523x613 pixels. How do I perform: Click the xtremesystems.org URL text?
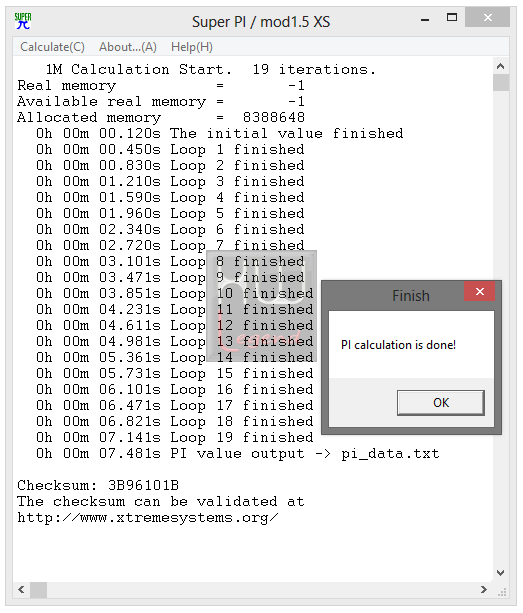pyautogui.click(x=148, y=518)
